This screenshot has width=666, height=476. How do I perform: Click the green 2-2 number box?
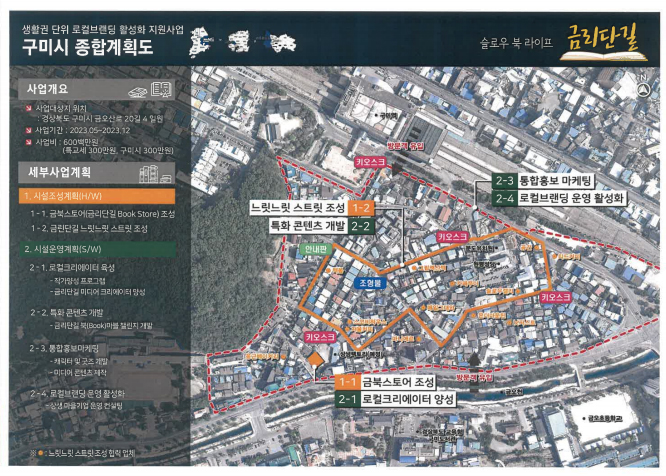361,226
